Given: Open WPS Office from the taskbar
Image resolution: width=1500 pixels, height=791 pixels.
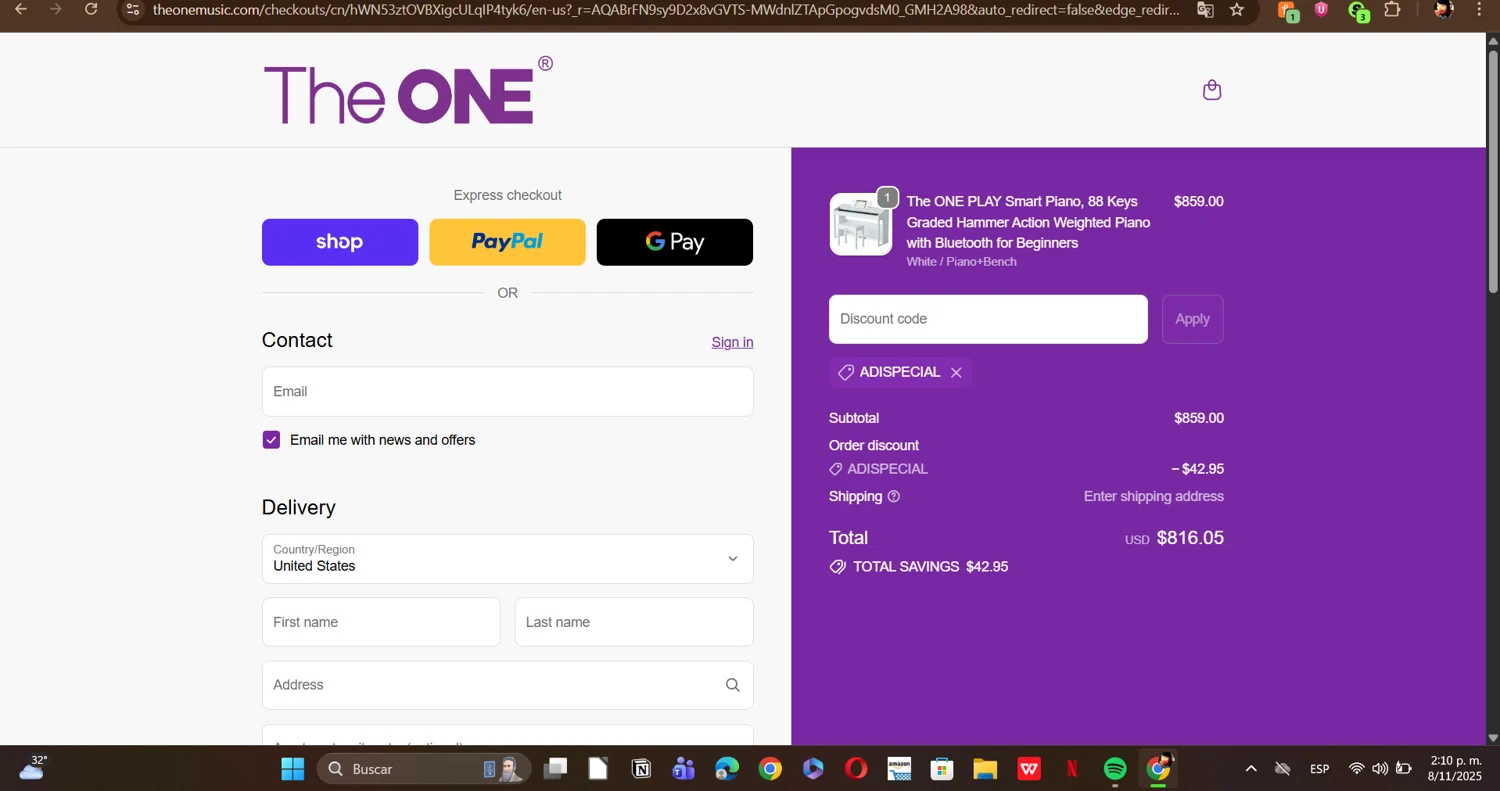Looking at the screenshot, I should [1029, 769].
